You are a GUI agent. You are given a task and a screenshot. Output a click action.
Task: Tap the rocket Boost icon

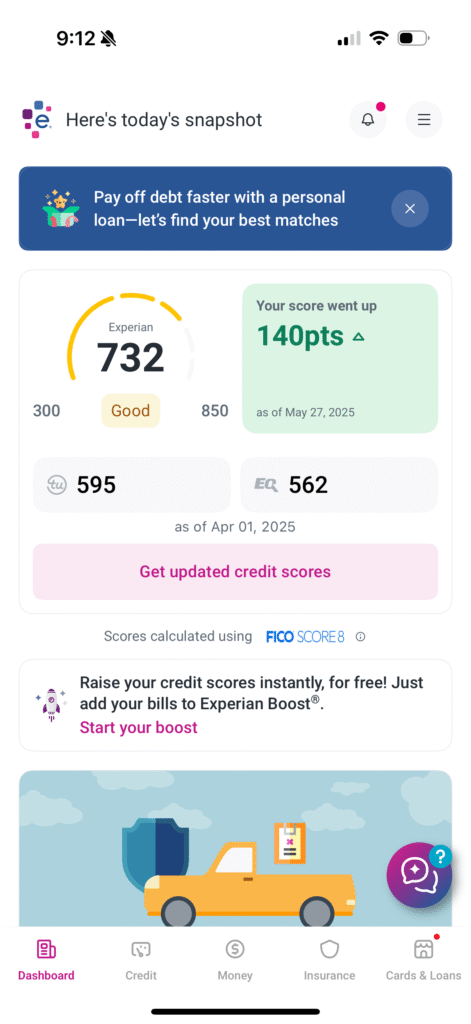[51, 705]
